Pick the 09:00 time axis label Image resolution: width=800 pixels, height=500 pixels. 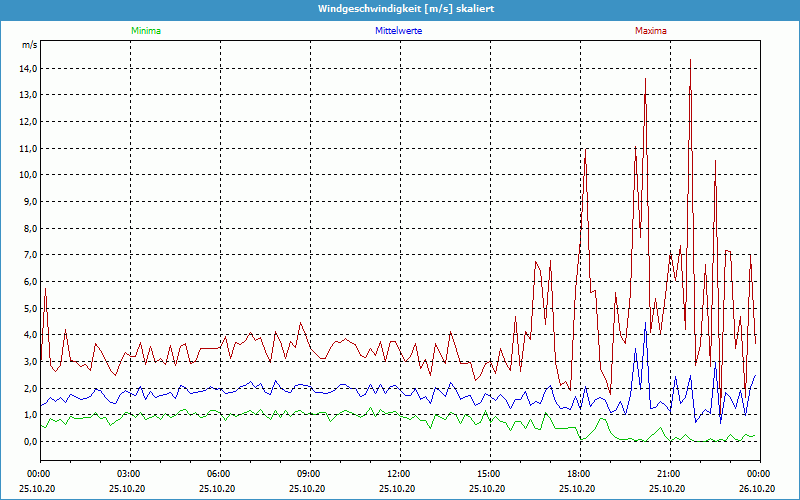[309, 474]
